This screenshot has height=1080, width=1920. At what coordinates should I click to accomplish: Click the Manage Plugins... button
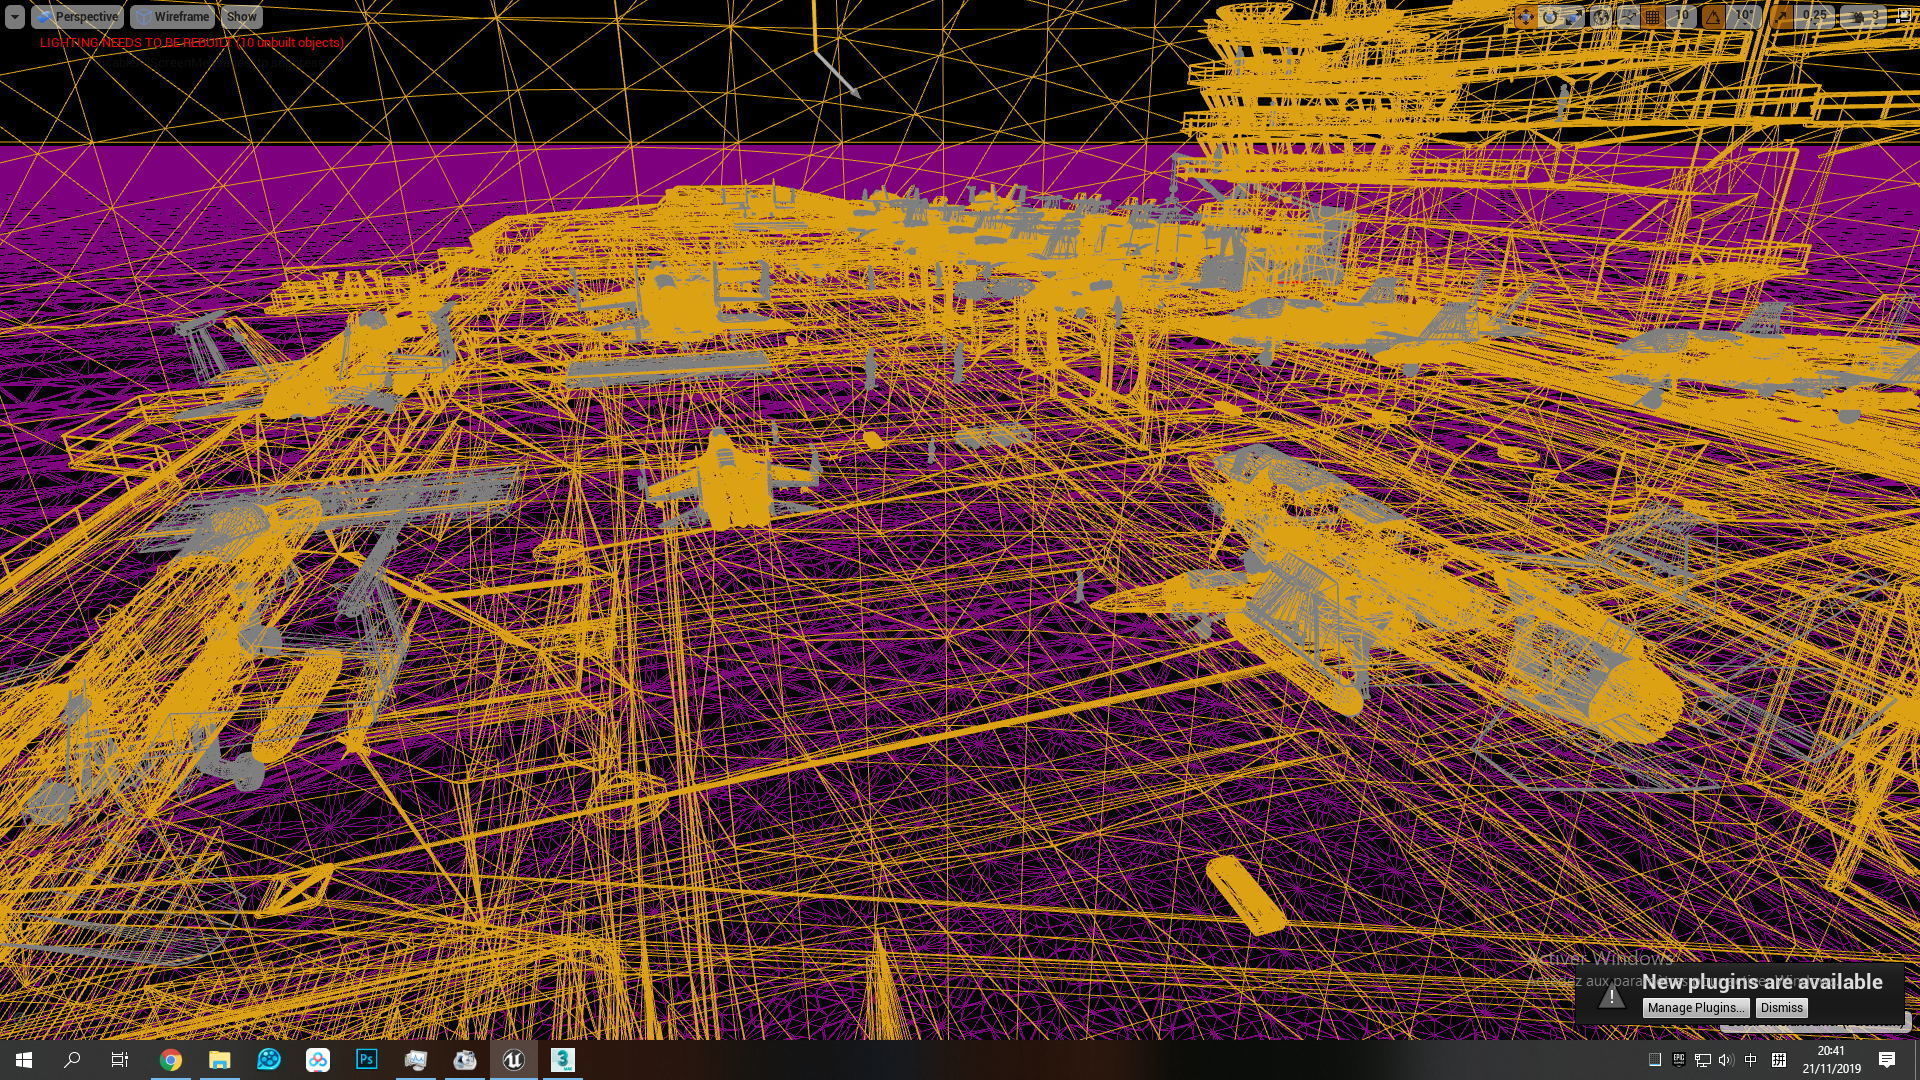coord(1696,1008)
